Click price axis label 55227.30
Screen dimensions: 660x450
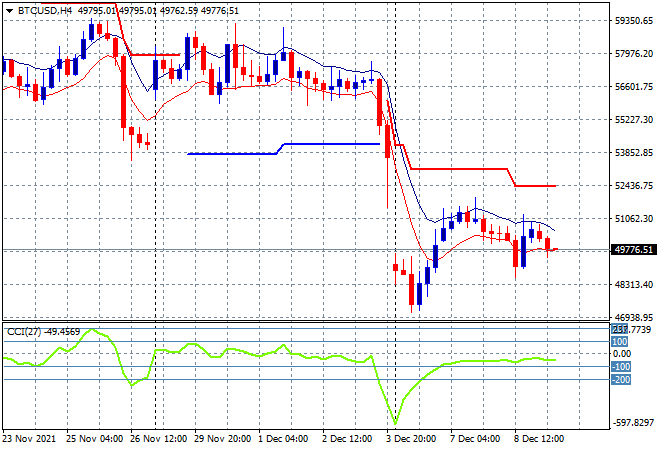coord(634,120)
